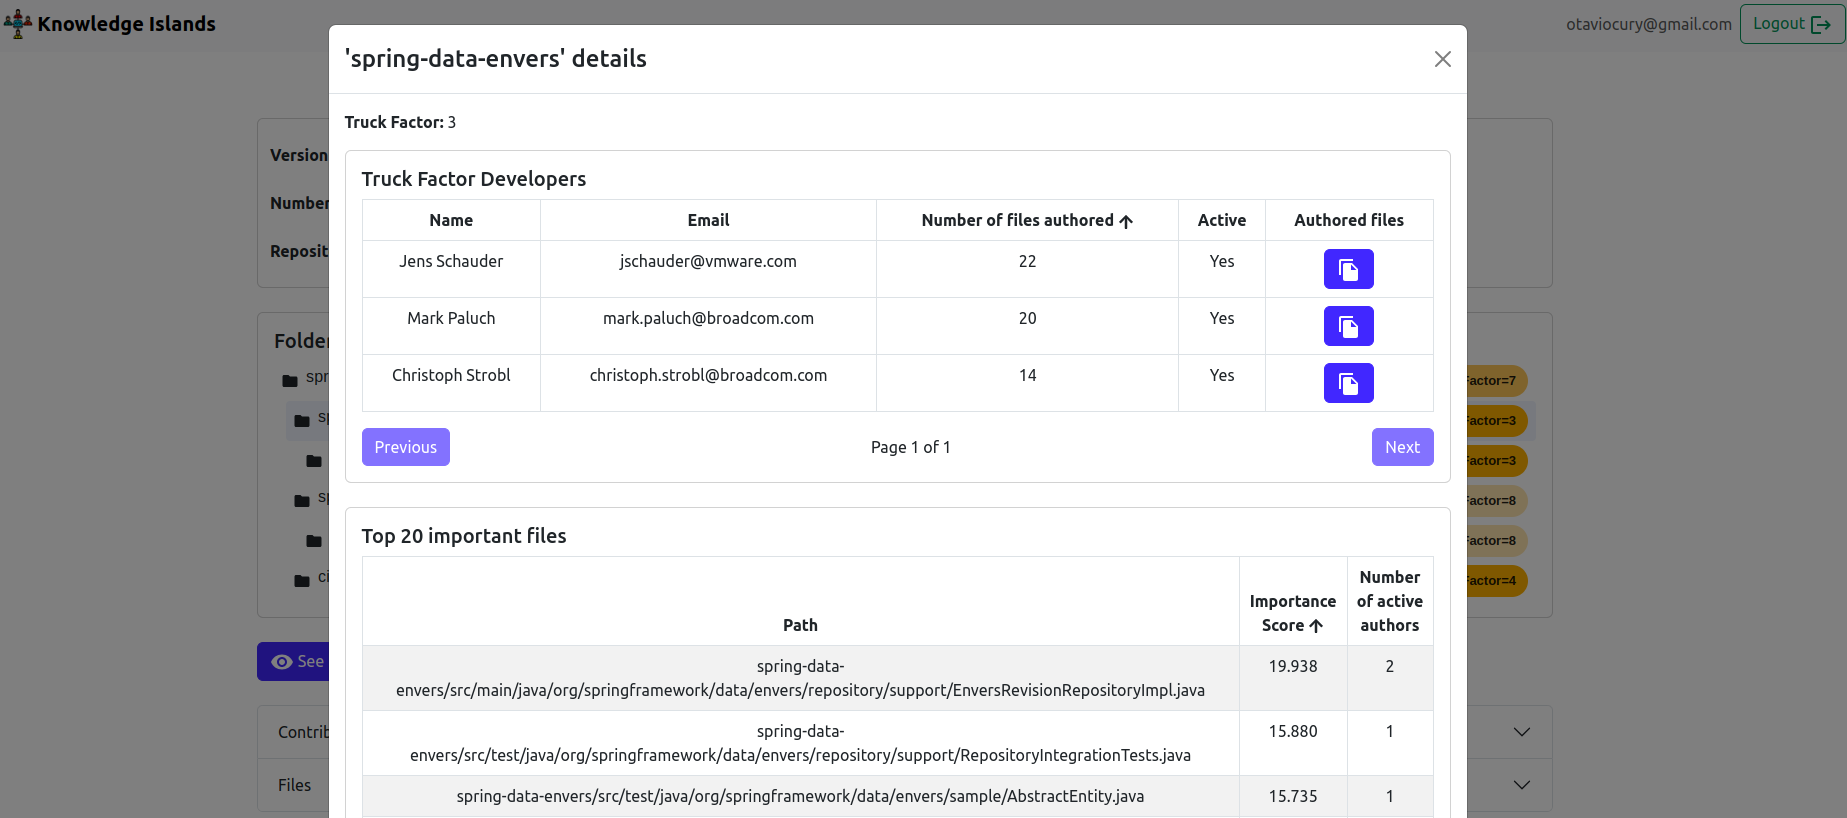Click the Logout button
The image size is (1847, 818).
tap(1791, 24)
